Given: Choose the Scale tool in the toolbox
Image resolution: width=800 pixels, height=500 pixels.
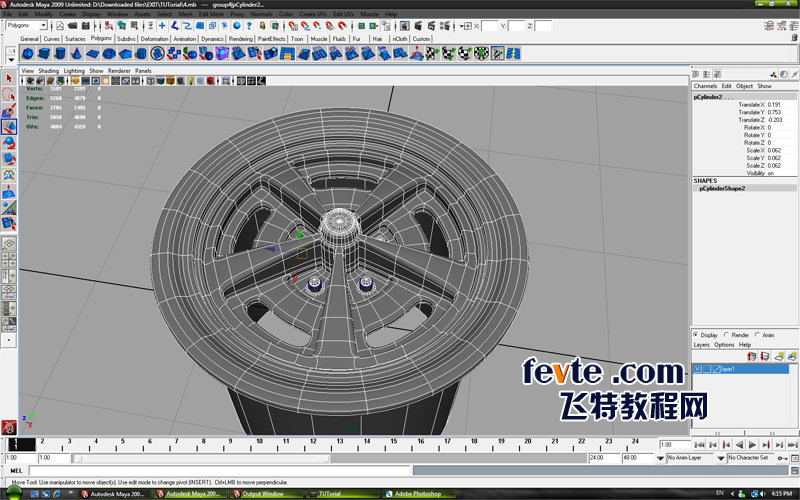Looking at the screenshot, I should (9, 159).
